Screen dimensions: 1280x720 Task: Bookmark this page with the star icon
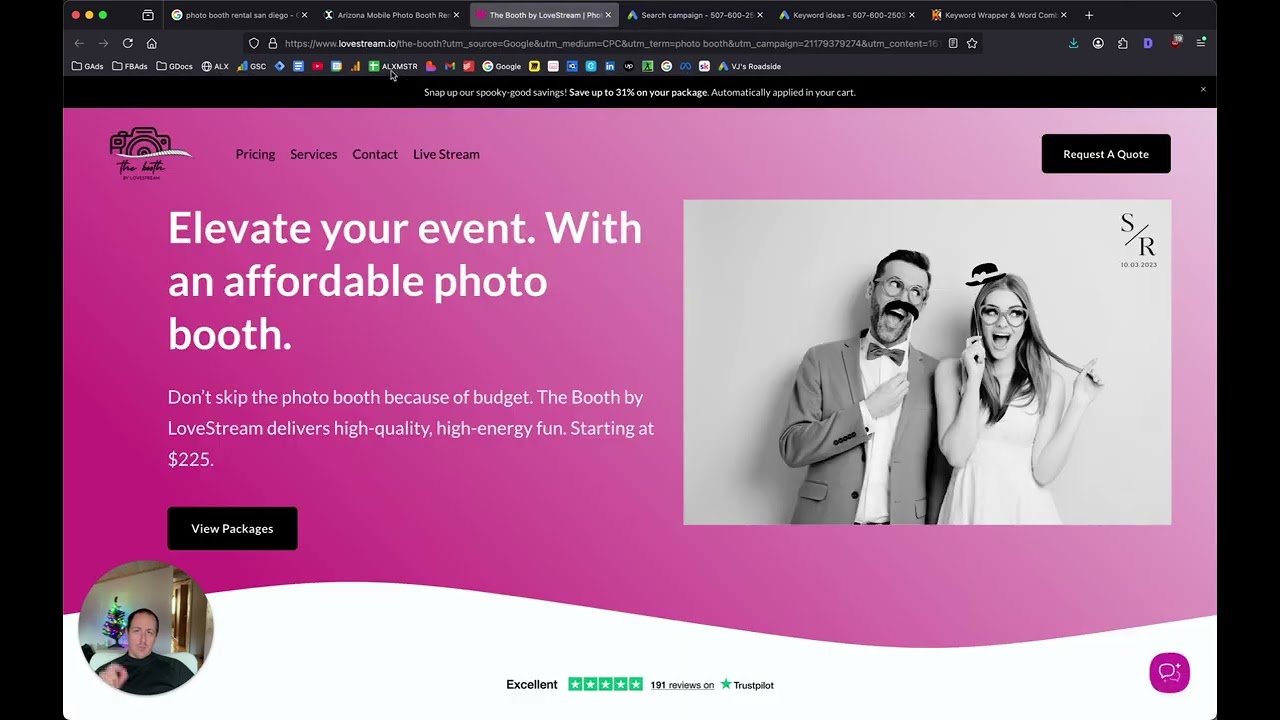[x=972, y=43]
